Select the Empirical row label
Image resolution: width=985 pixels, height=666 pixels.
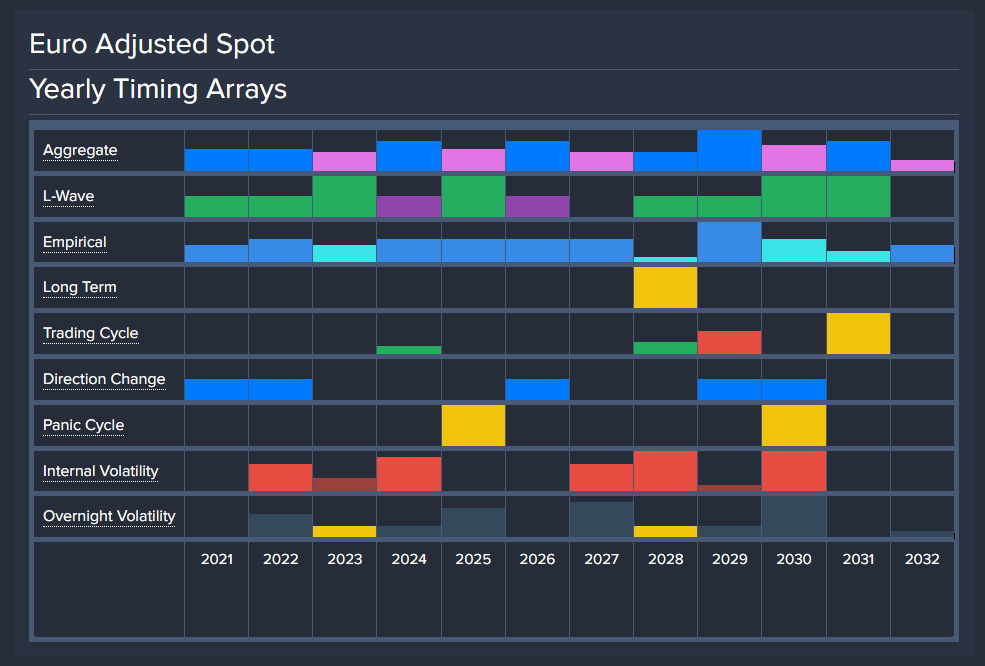(x=74, y=242)
